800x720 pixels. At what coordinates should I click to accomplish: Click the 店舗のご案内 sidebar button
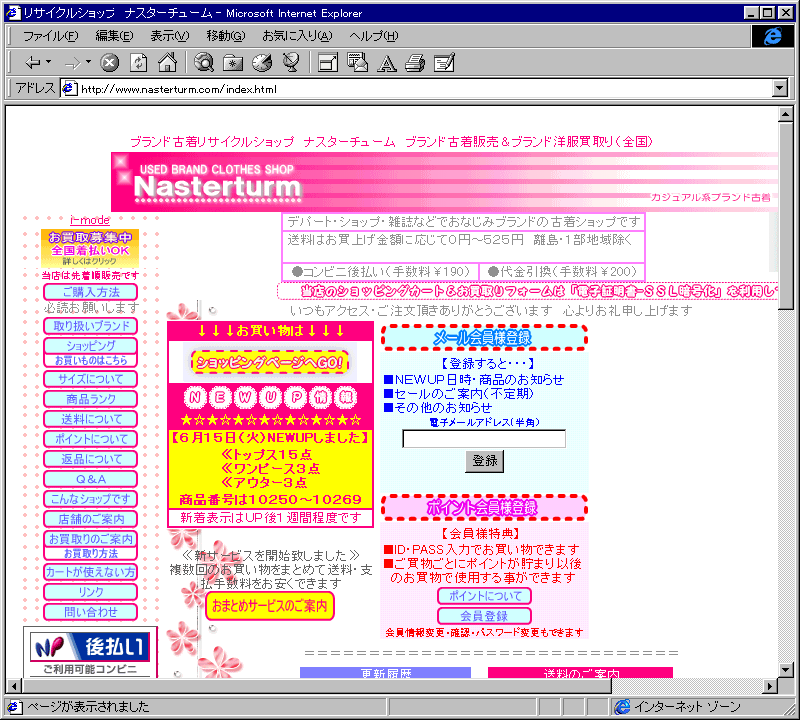(x=91, y=519)
